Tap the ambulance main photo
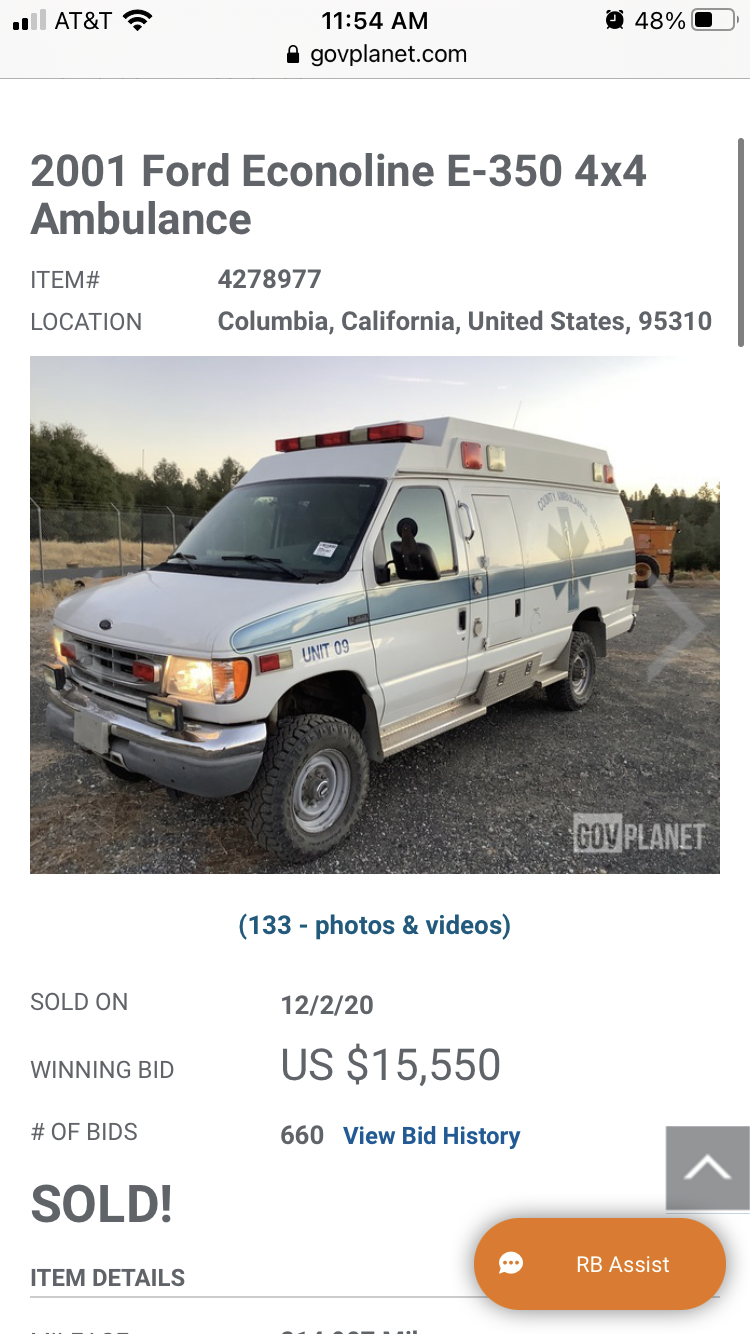This screenshot has height=1334, width=750. 375,615
